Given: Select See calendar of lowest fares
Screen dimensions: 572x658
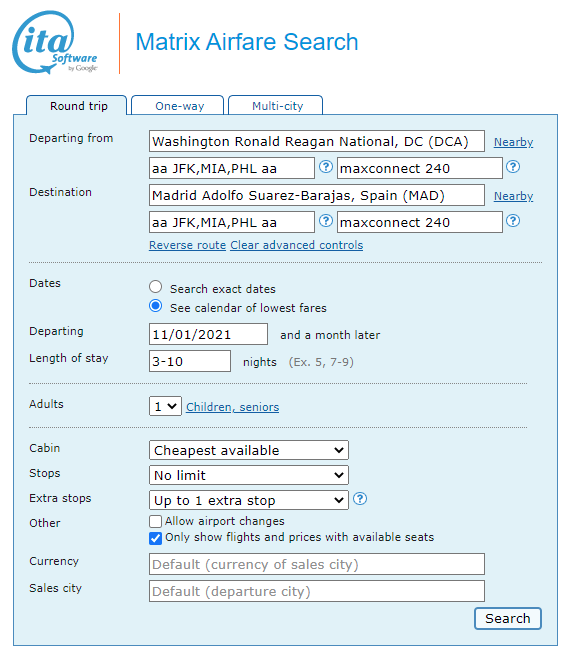Looking at the screenshot, I should tap(156, 306).
